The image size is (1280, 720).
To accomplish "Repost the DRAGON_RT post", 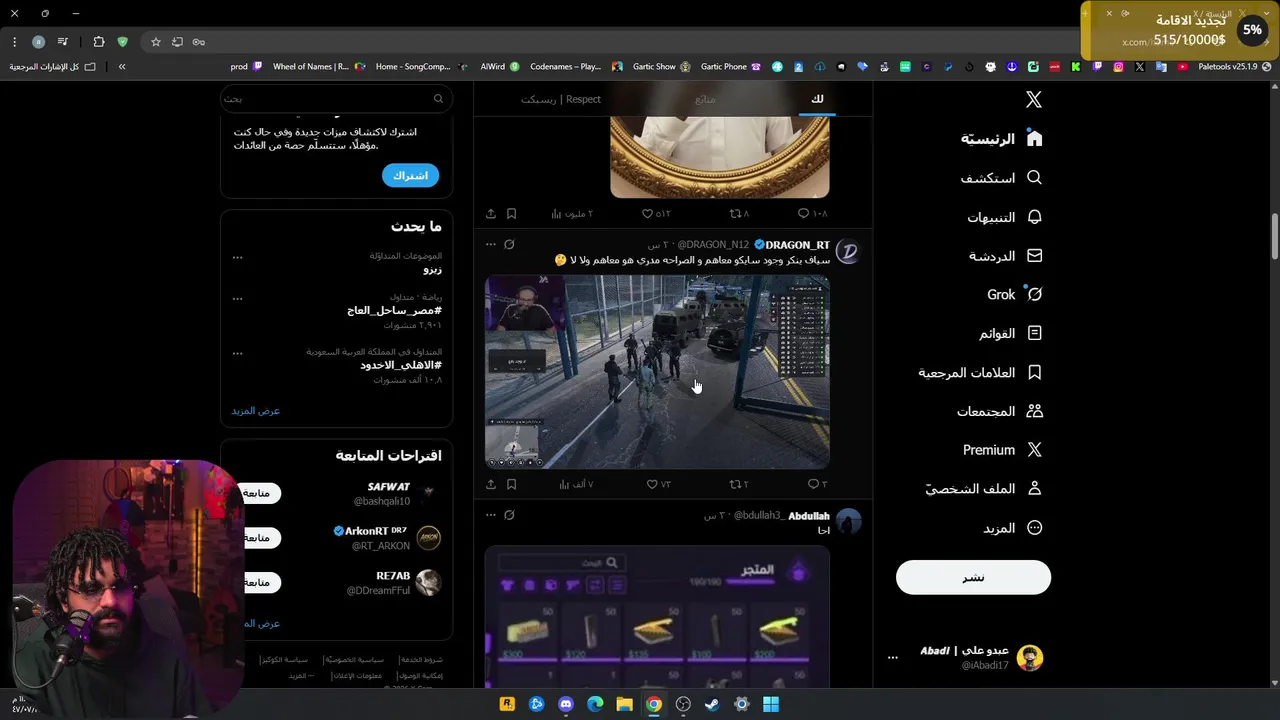I will click(738, 484).
